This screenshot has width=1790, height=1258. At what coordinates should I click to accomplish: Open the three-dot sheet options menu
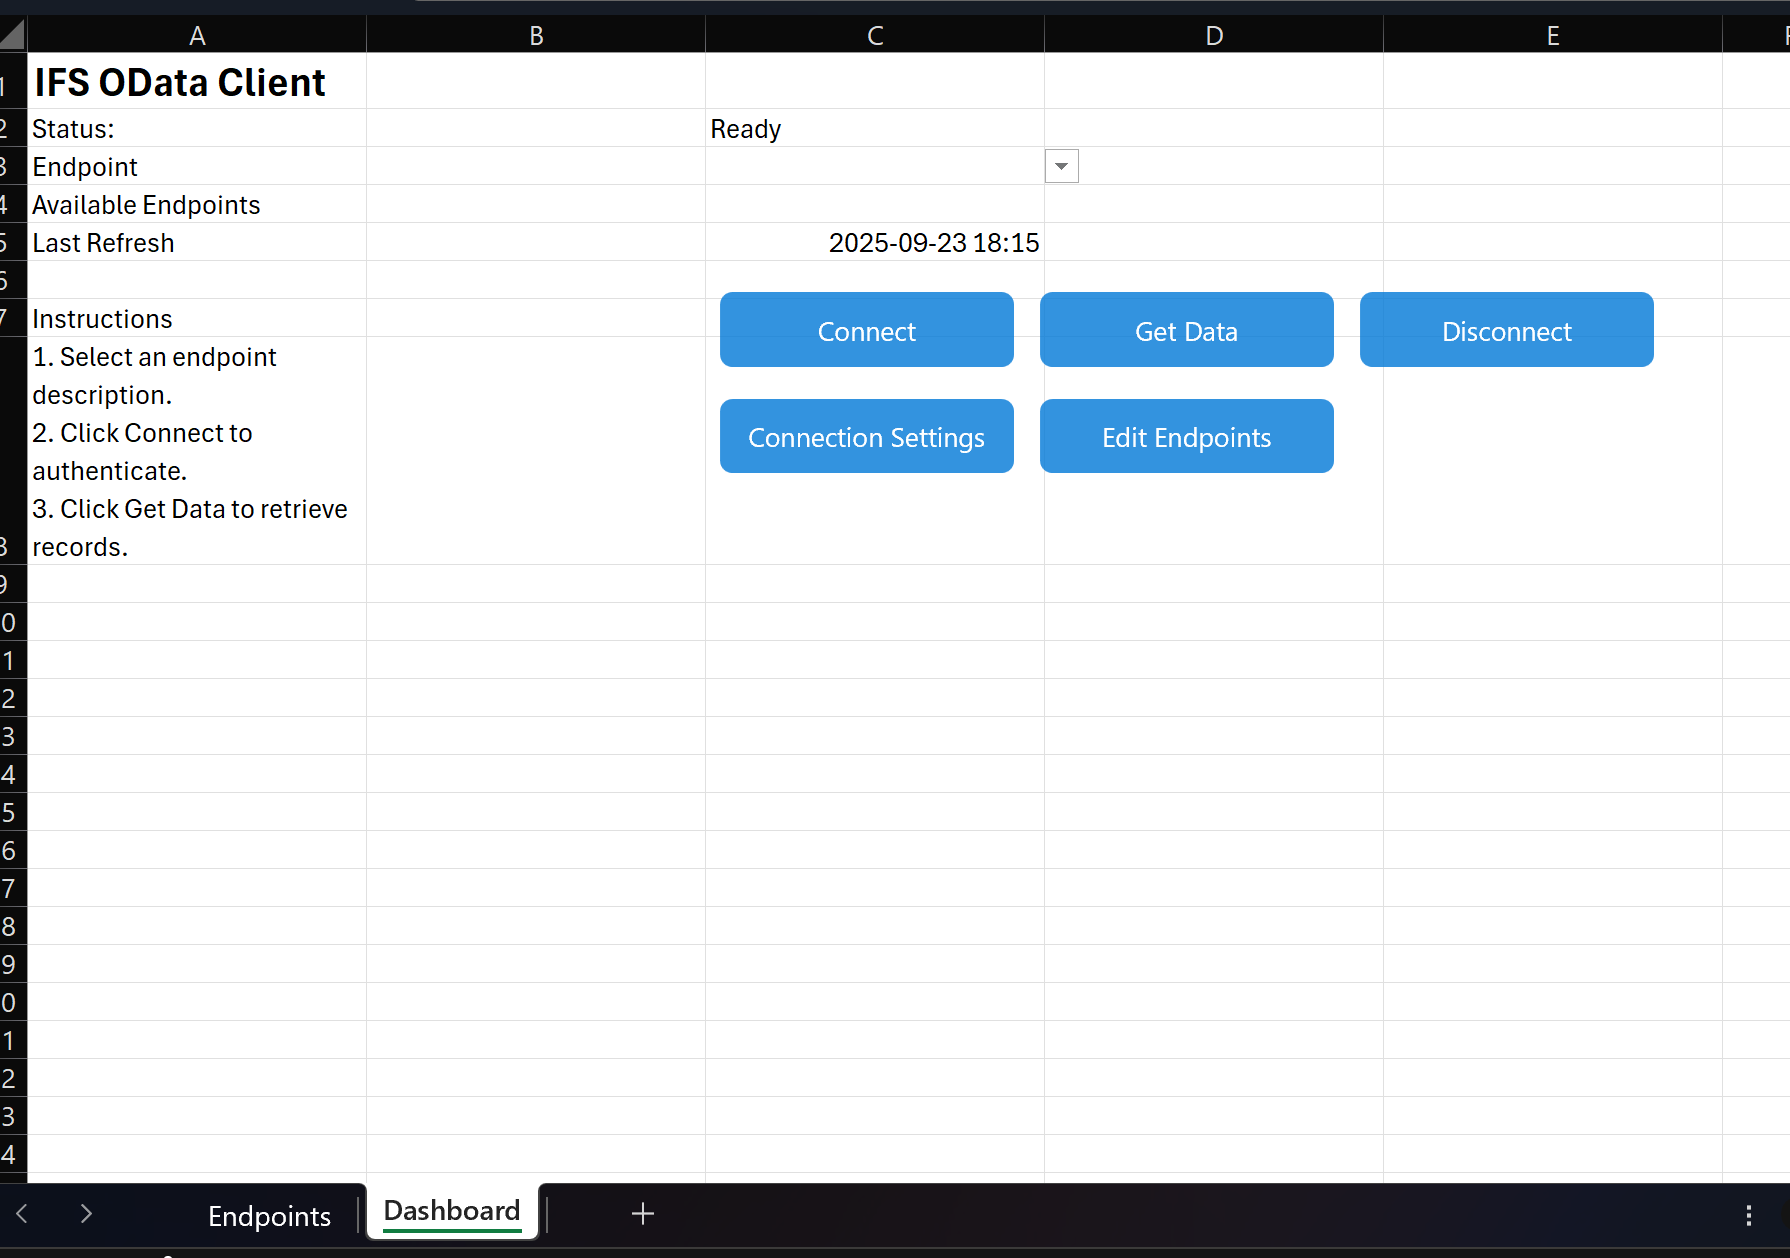1748,1215
